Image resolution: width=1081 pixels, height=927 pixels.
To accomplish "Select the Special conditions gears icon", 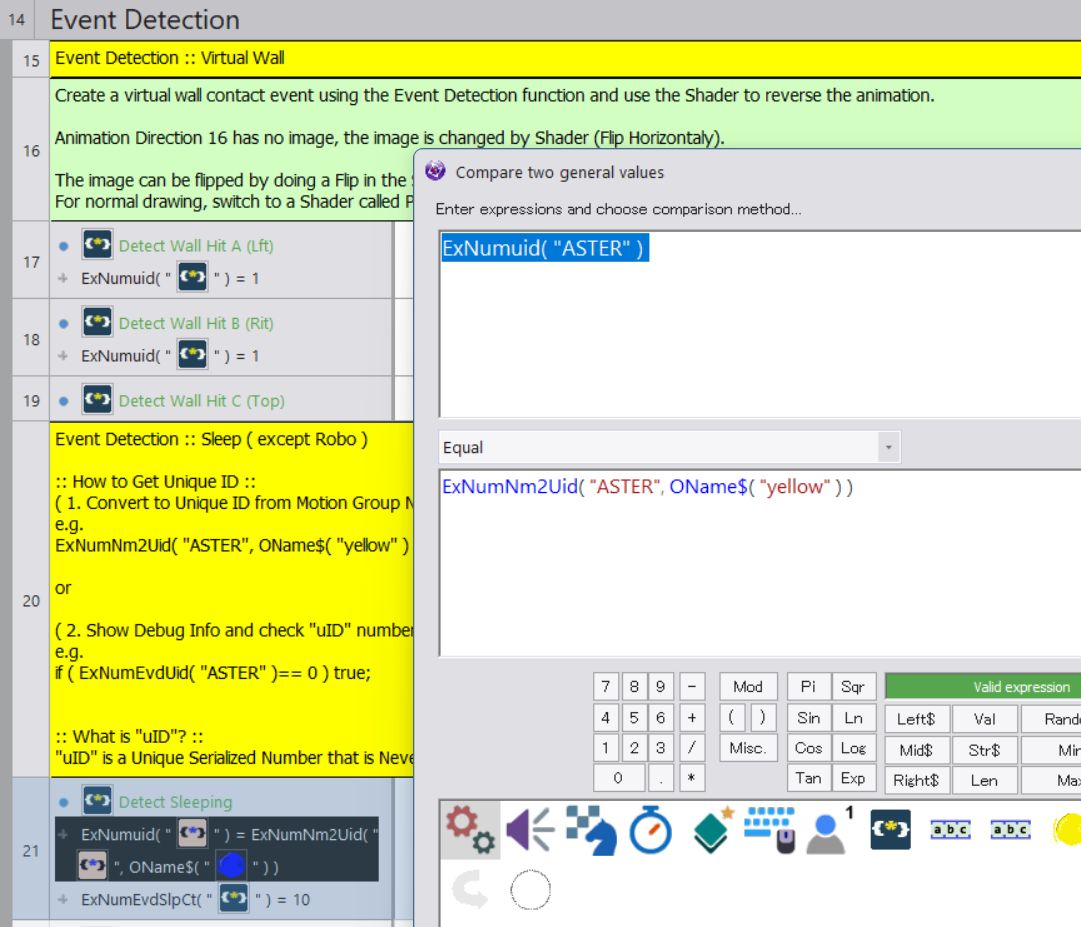I will [x=468, y=830].
